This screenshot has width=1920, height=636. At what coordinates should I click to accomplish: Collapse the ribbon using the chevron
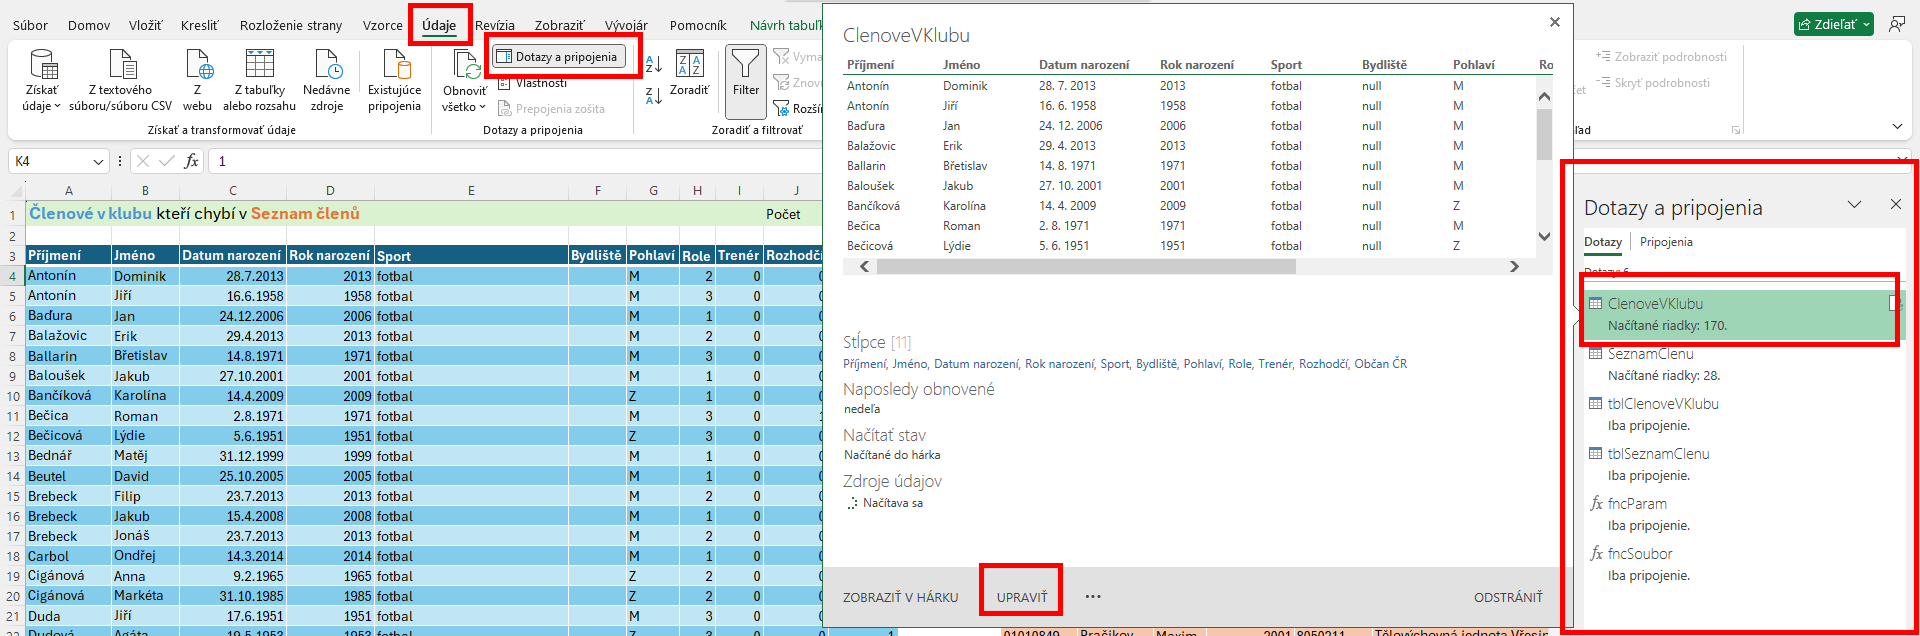tap(1897, 127)
